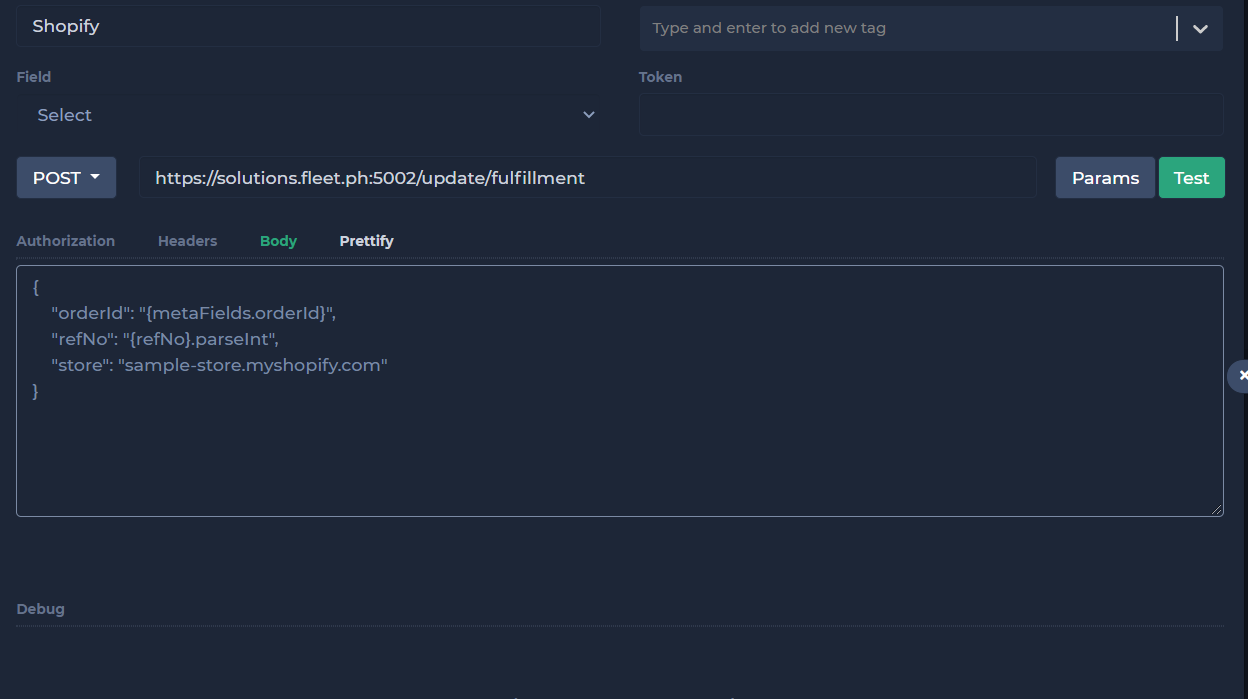The width and height of the screenshot is (1248, 699).
Task: Switch to the Headers tab
Action: coord(187,241)
